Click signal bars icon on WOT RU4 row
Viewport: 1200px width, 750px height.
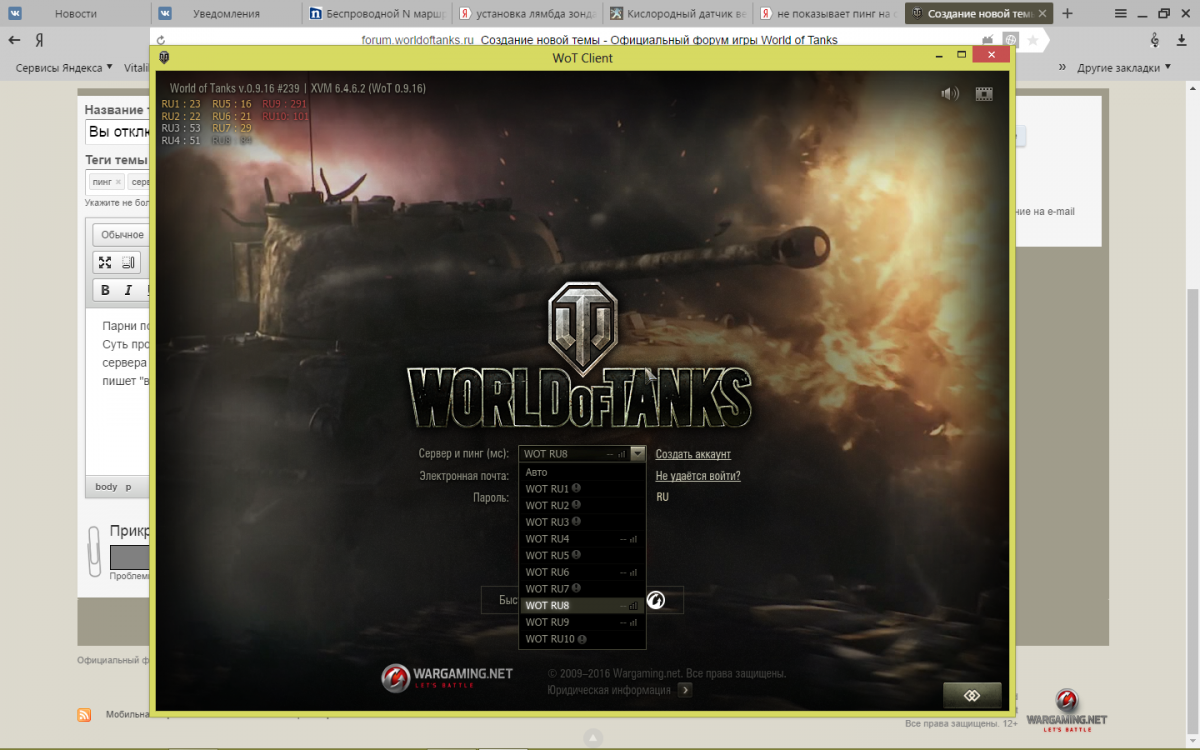(633, 539)
